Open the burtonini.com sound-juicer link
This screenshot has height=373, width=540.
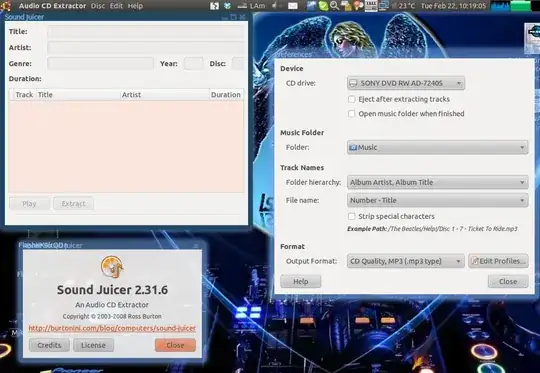click(112, 328)
